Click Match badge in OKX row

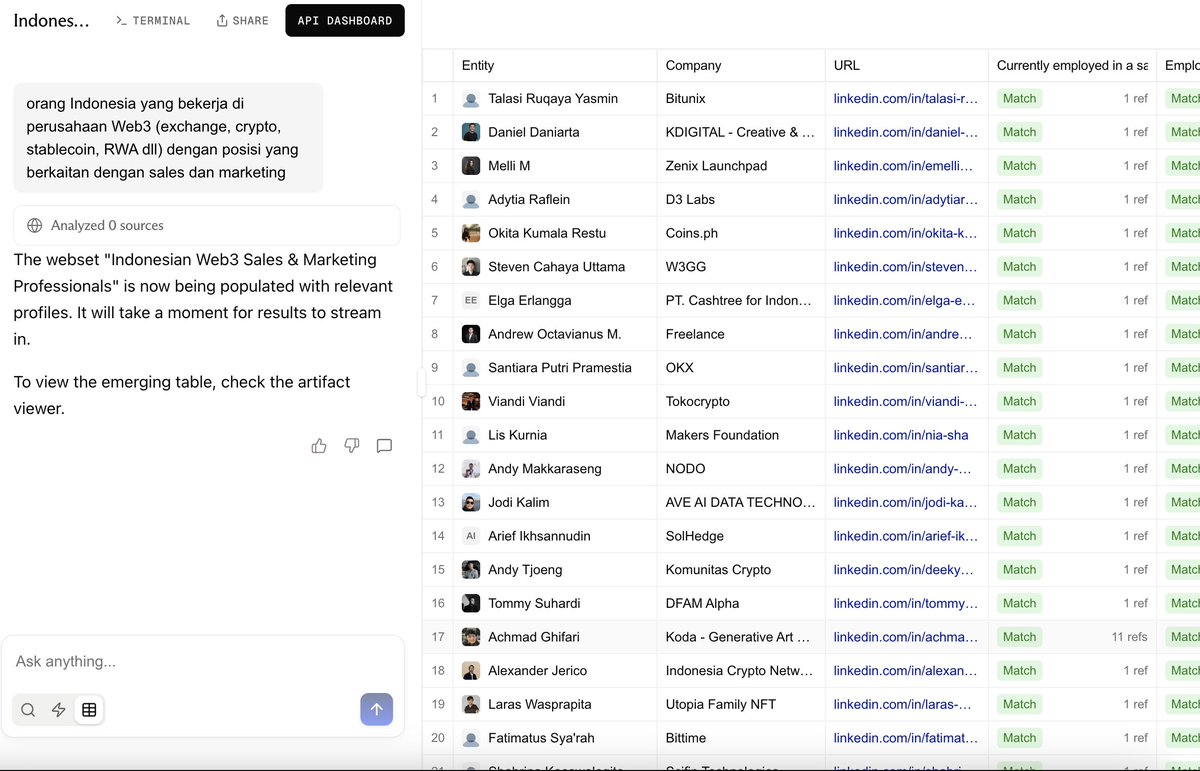click(1019, 368)
